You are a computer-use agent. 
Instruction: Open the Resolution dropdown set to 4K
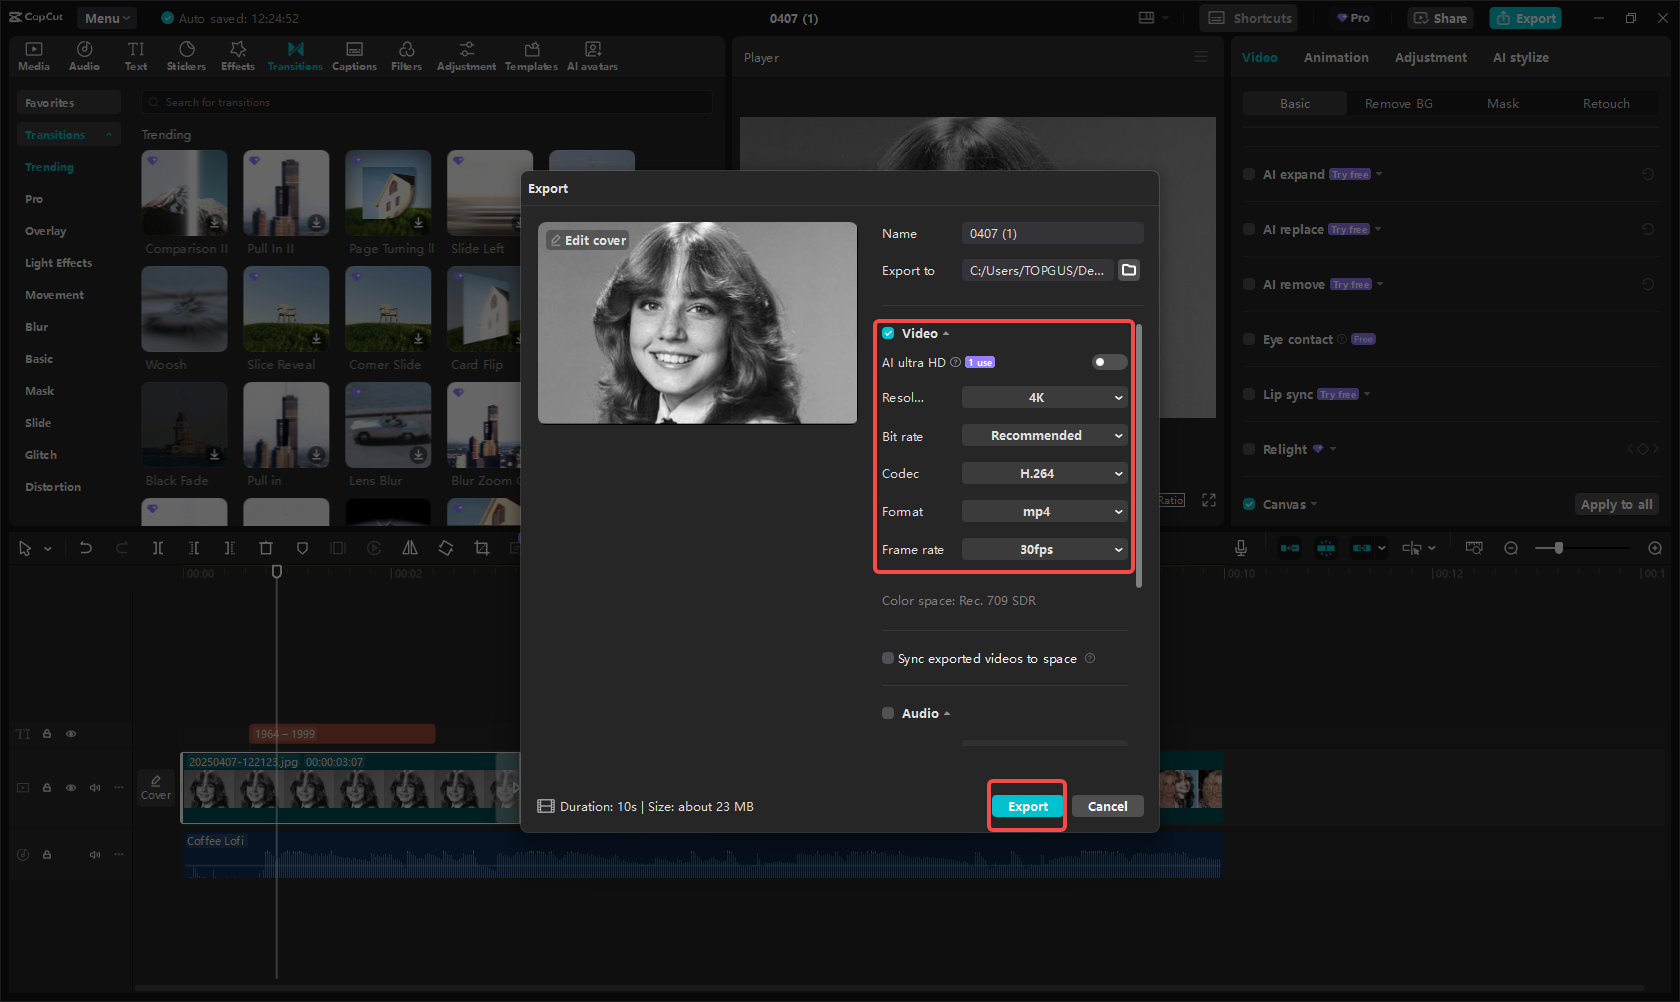1044,397
